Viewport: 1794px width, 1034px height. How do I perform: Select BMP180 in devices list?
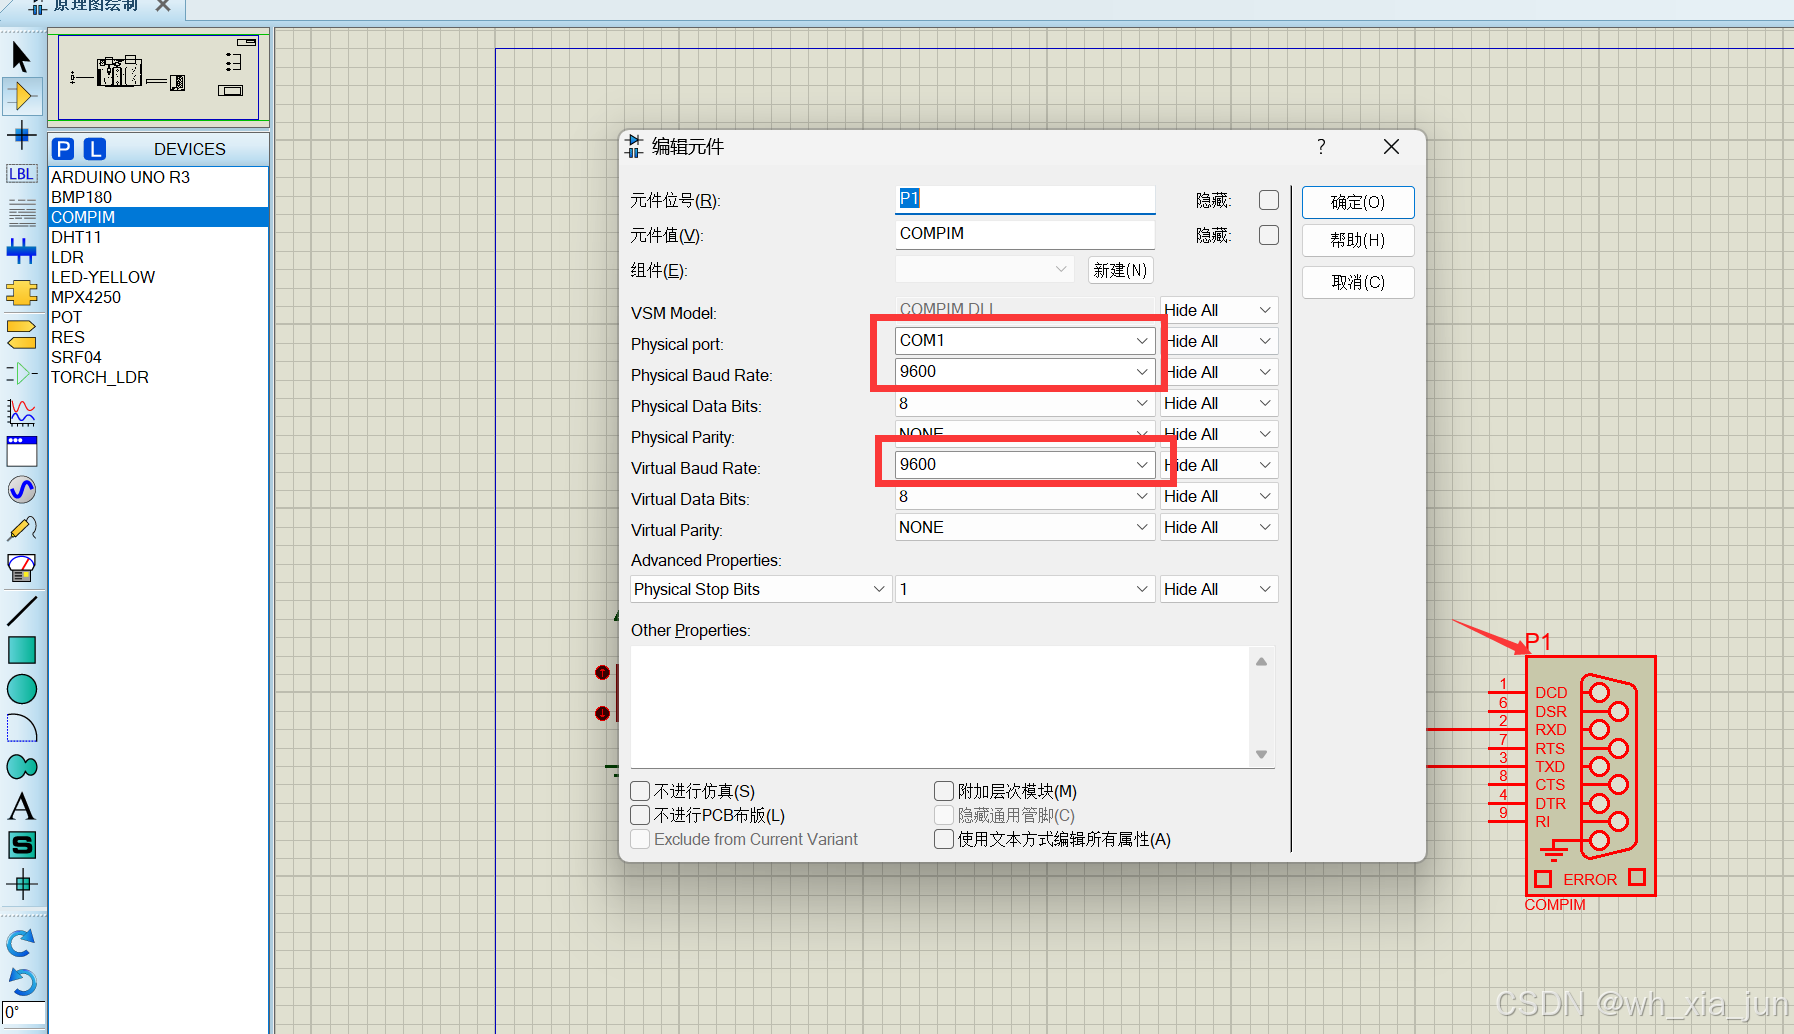158,197
